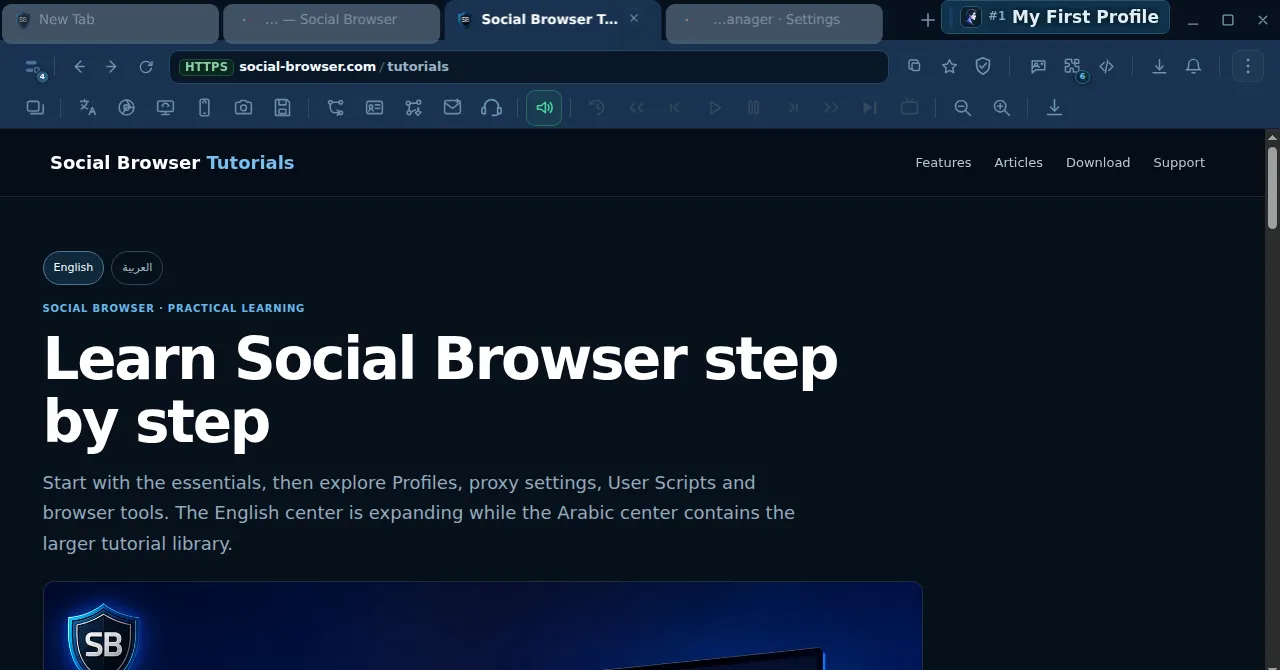Open the picture message icon beside extensions

pos(1038,66)
